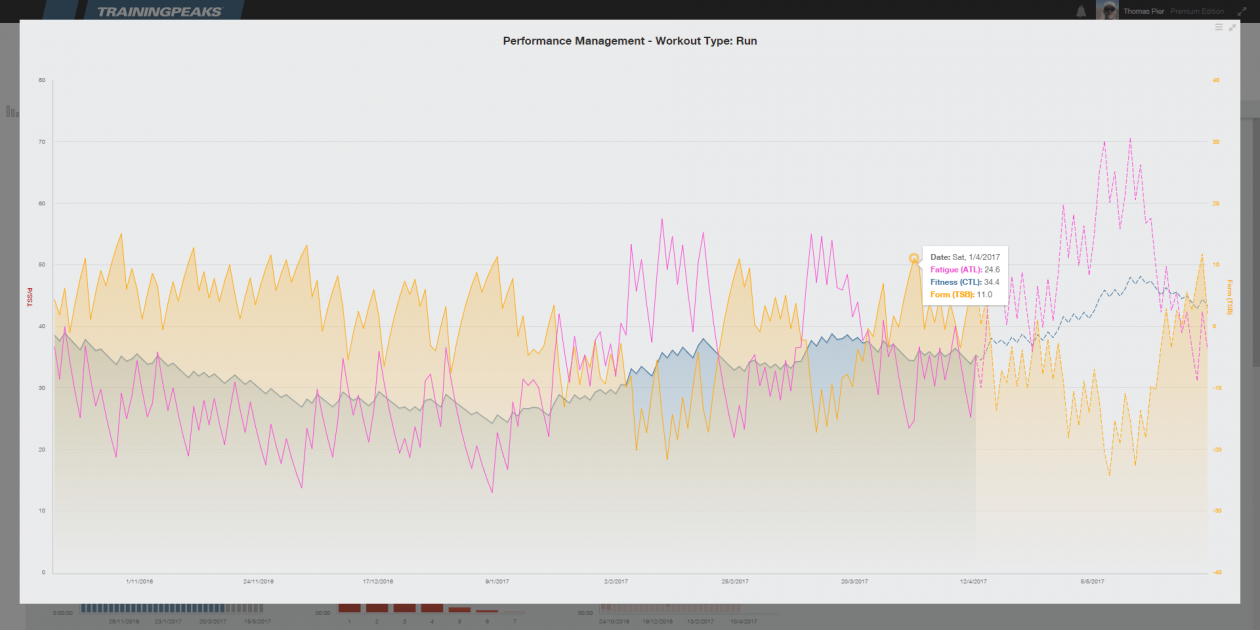Toggle the Fatigue (ATL) series in the tooltip
Screen dimensions: 1260x630
click(956, 269)
